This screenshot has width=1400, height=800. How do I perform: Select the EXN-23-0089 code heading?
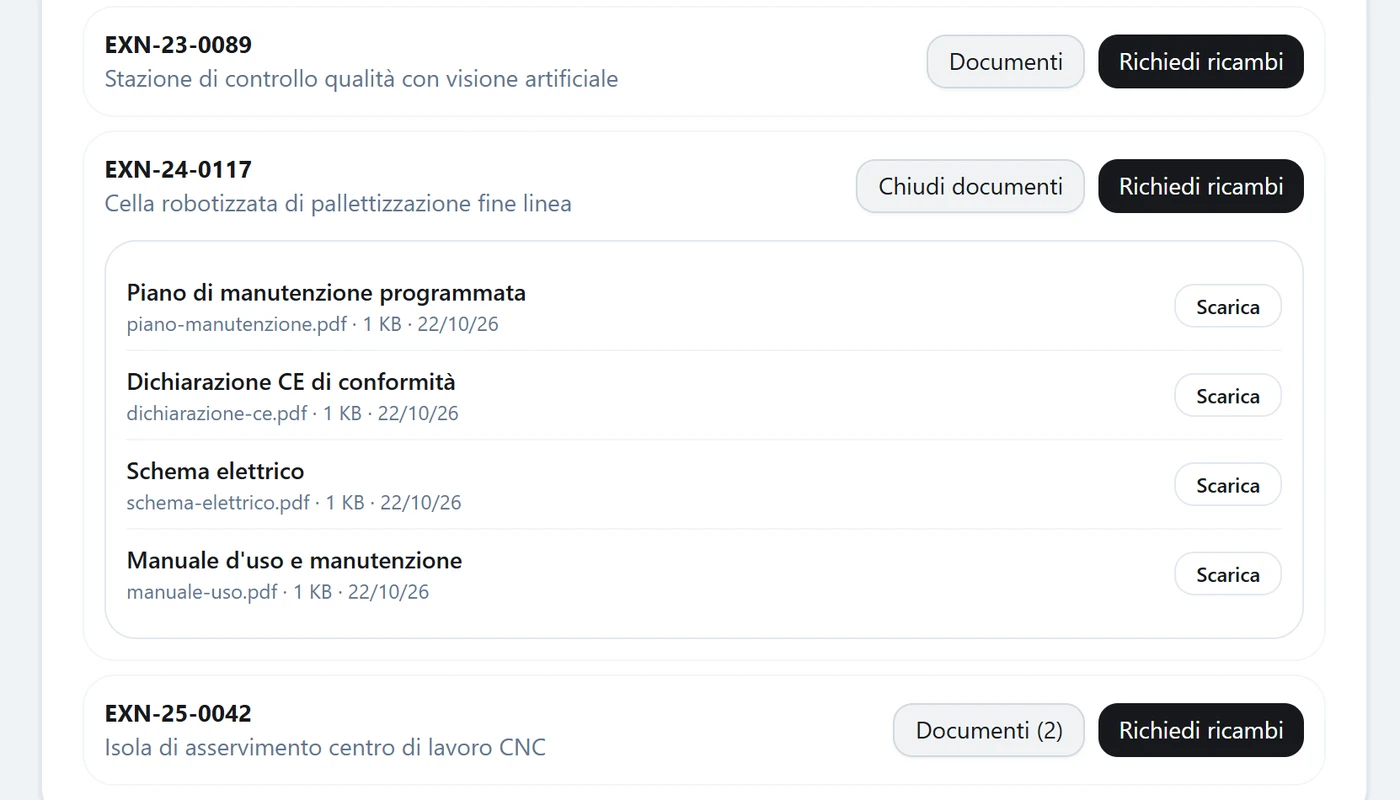coord(178,45)
